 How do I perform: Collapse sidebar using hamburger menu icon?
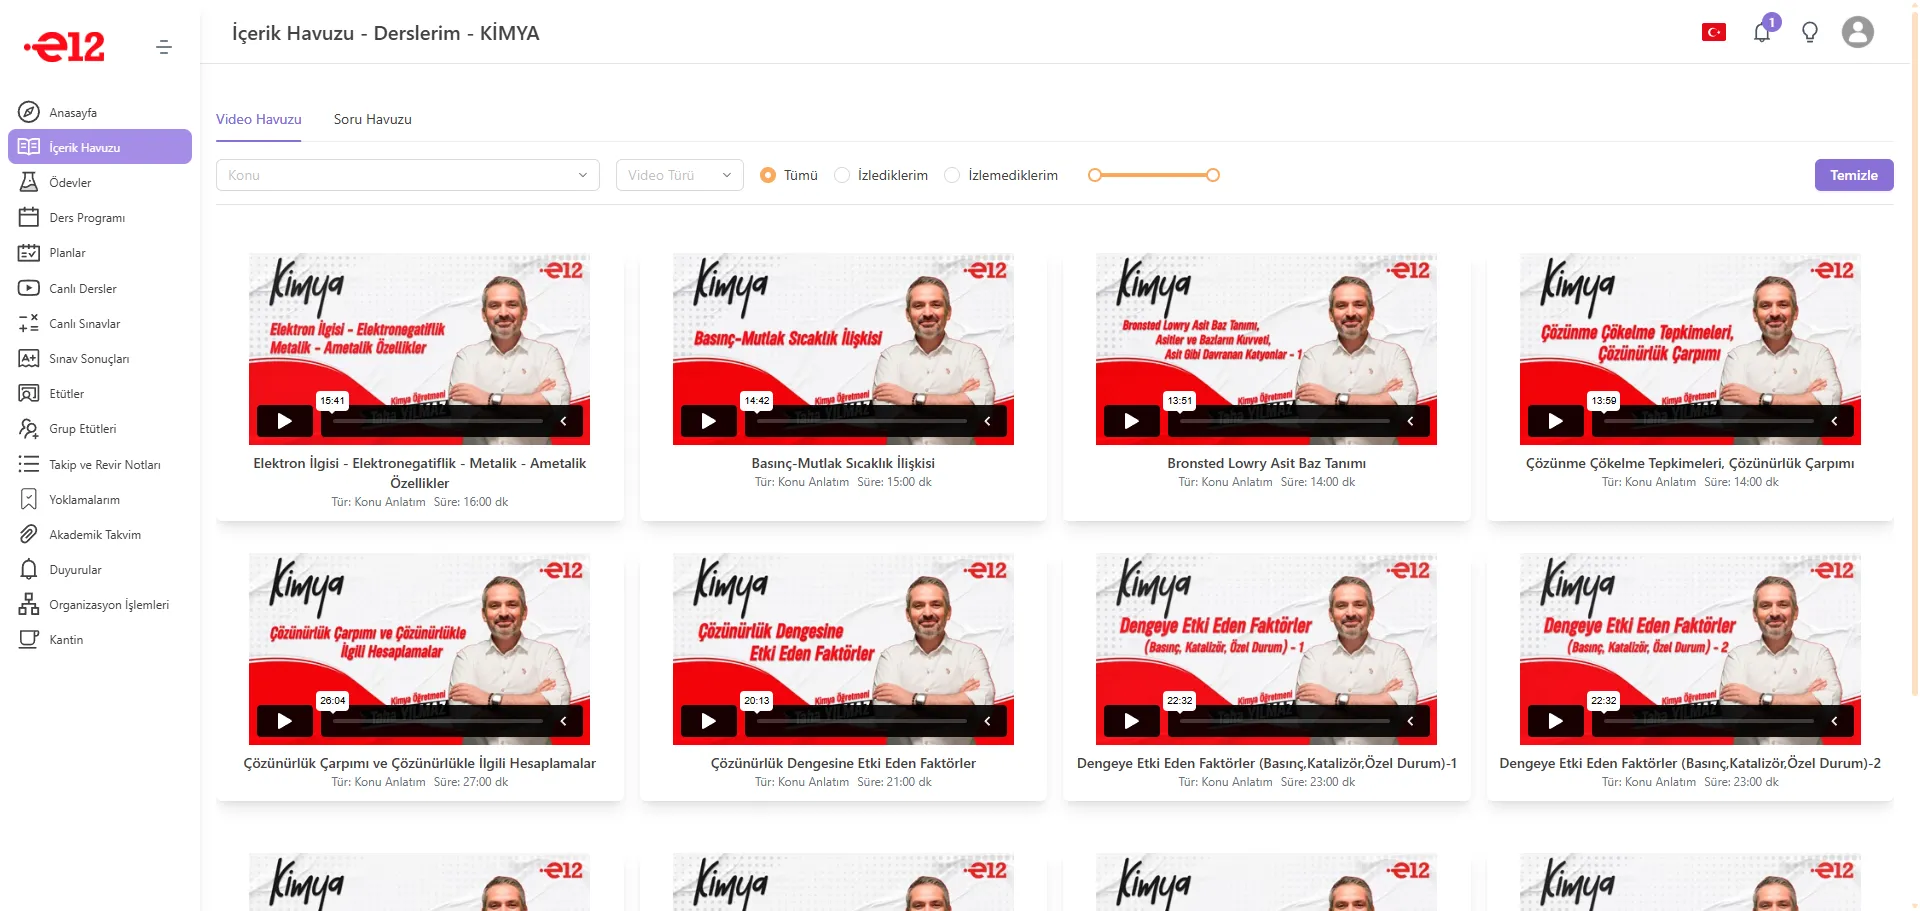[164, 47]
